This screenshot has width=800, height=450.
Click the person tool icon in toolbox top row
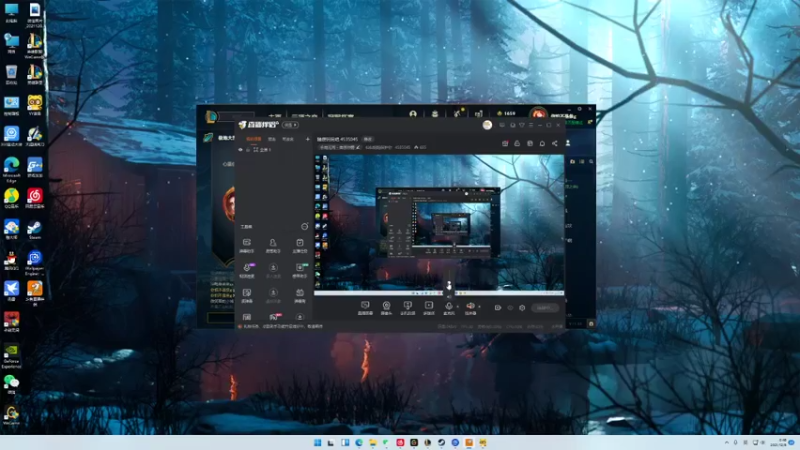coord(273,242)
